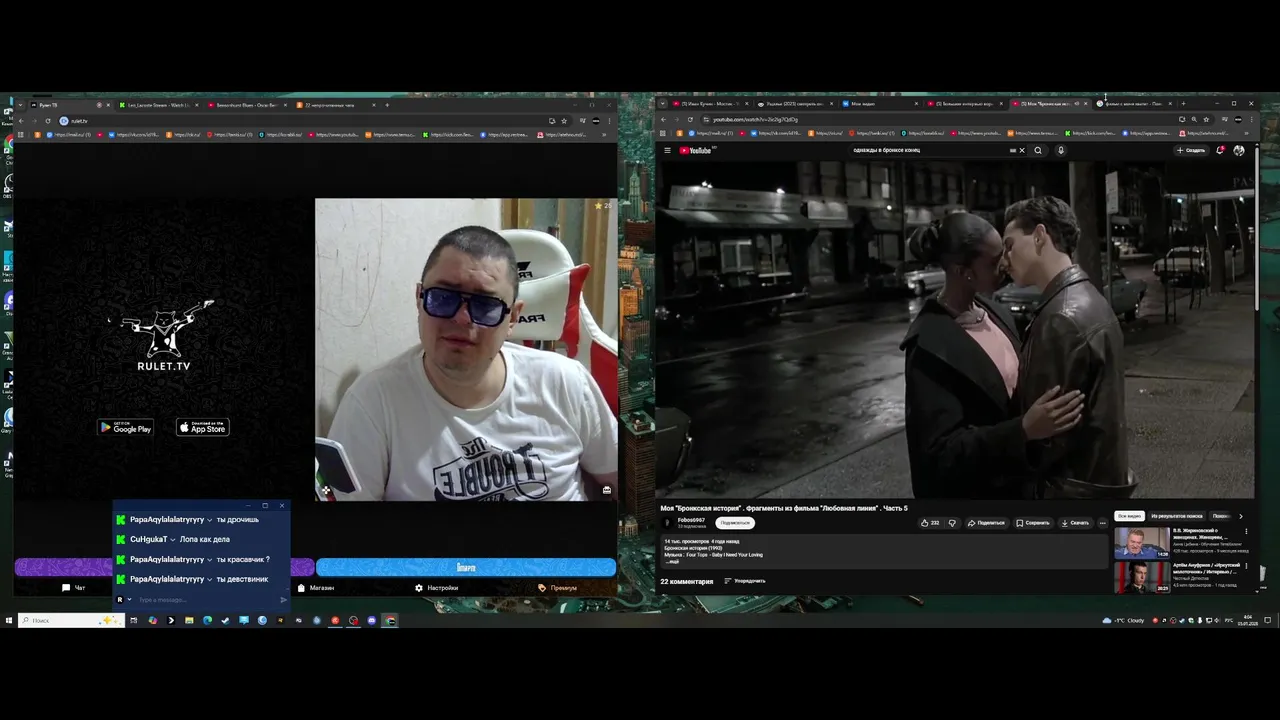Viewport: 1280px width, 720px height.
Task: Open the Windows Start menu
Action: pyautogui.click(x=8, y=620)
